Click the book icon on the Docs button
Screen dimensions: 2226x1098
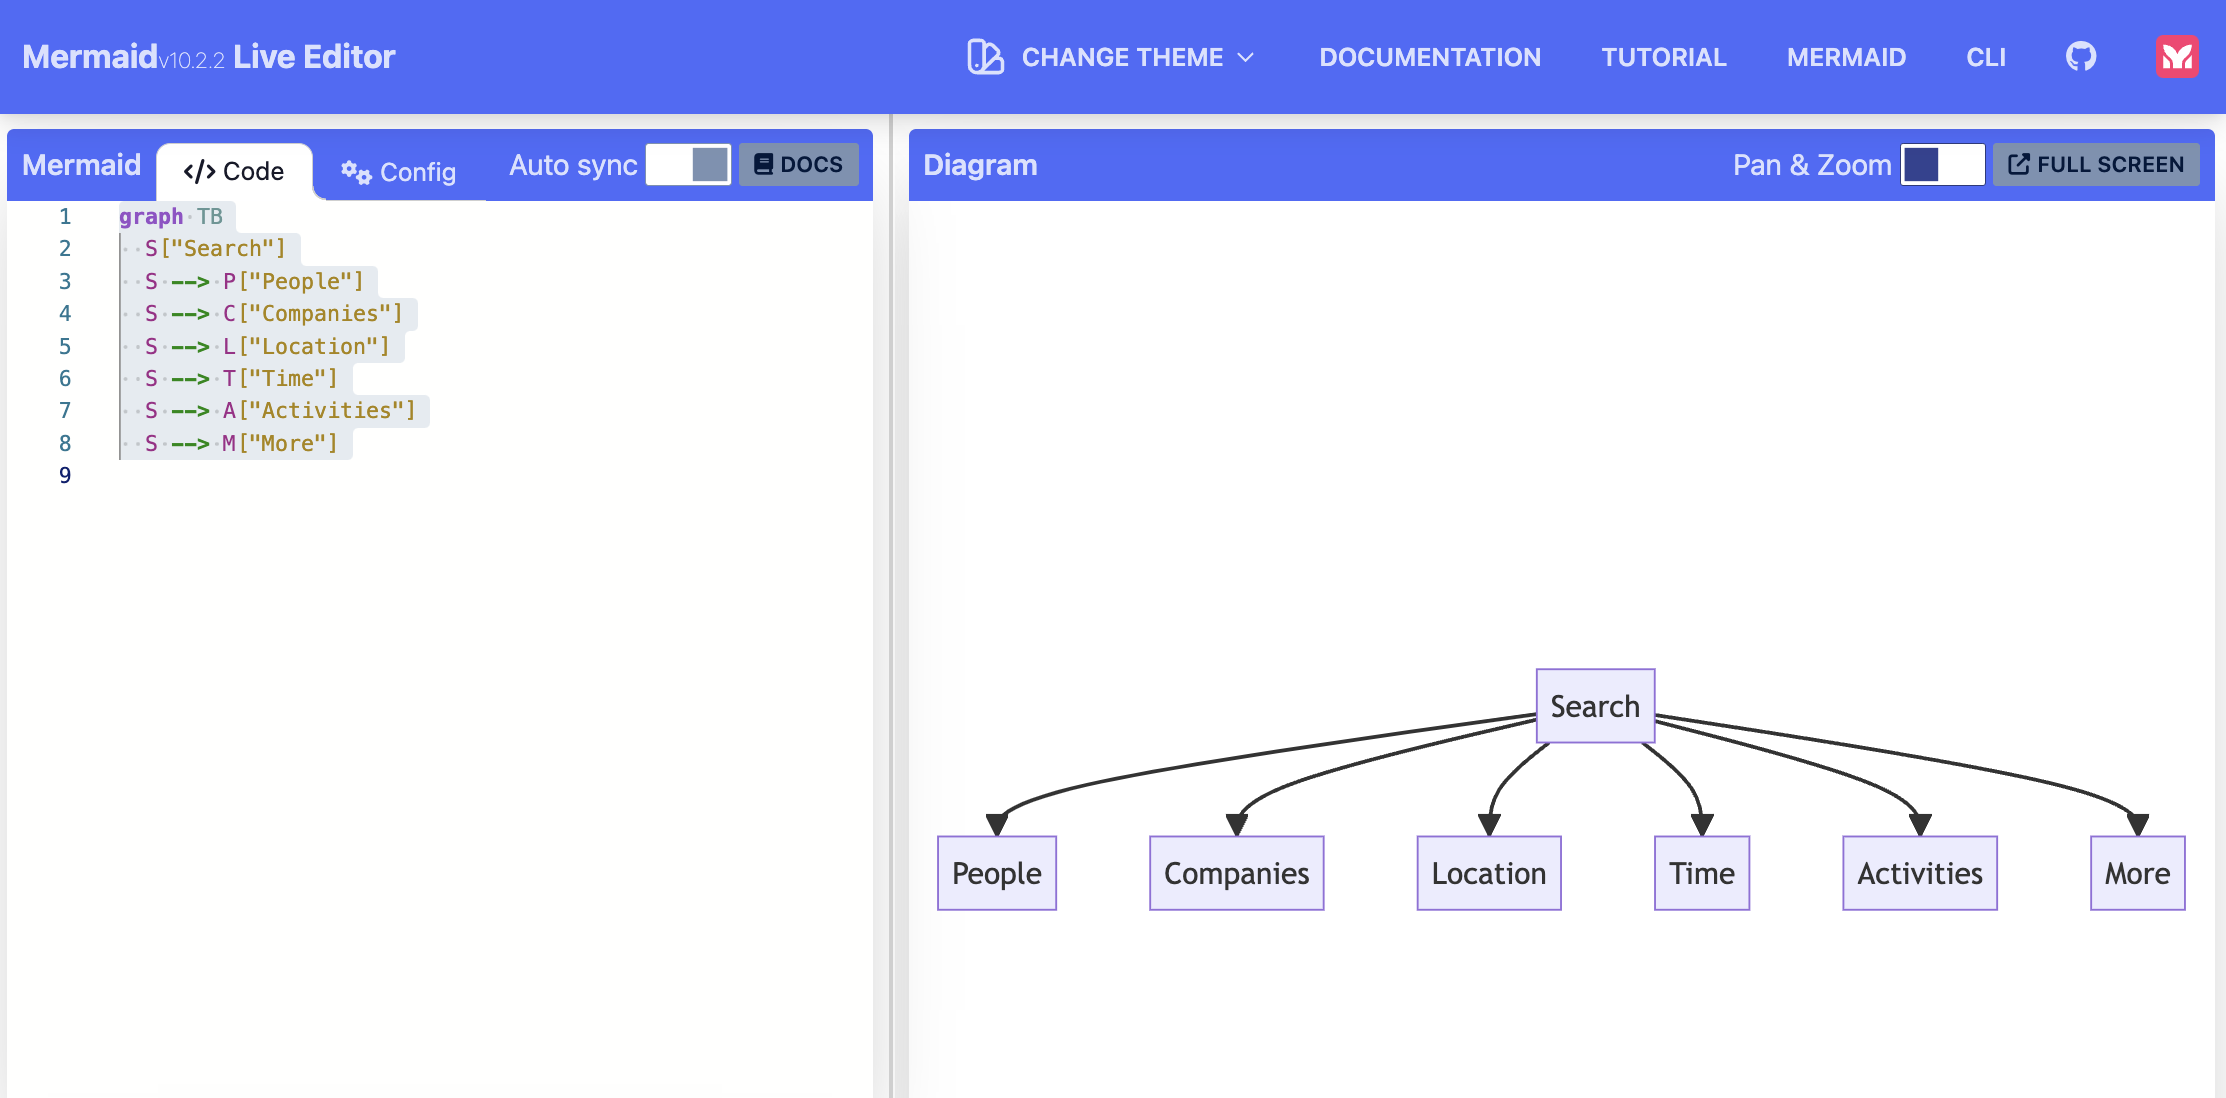coord(763,165)
